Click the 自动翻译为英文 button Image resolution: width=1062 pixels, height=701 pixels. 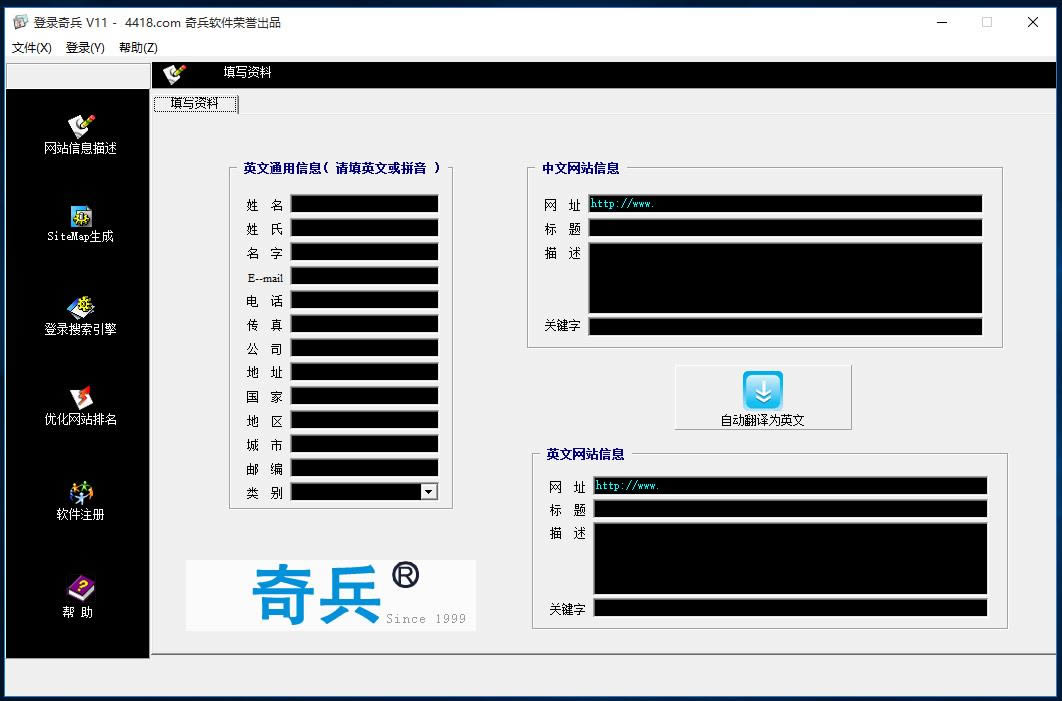(763, 398)
